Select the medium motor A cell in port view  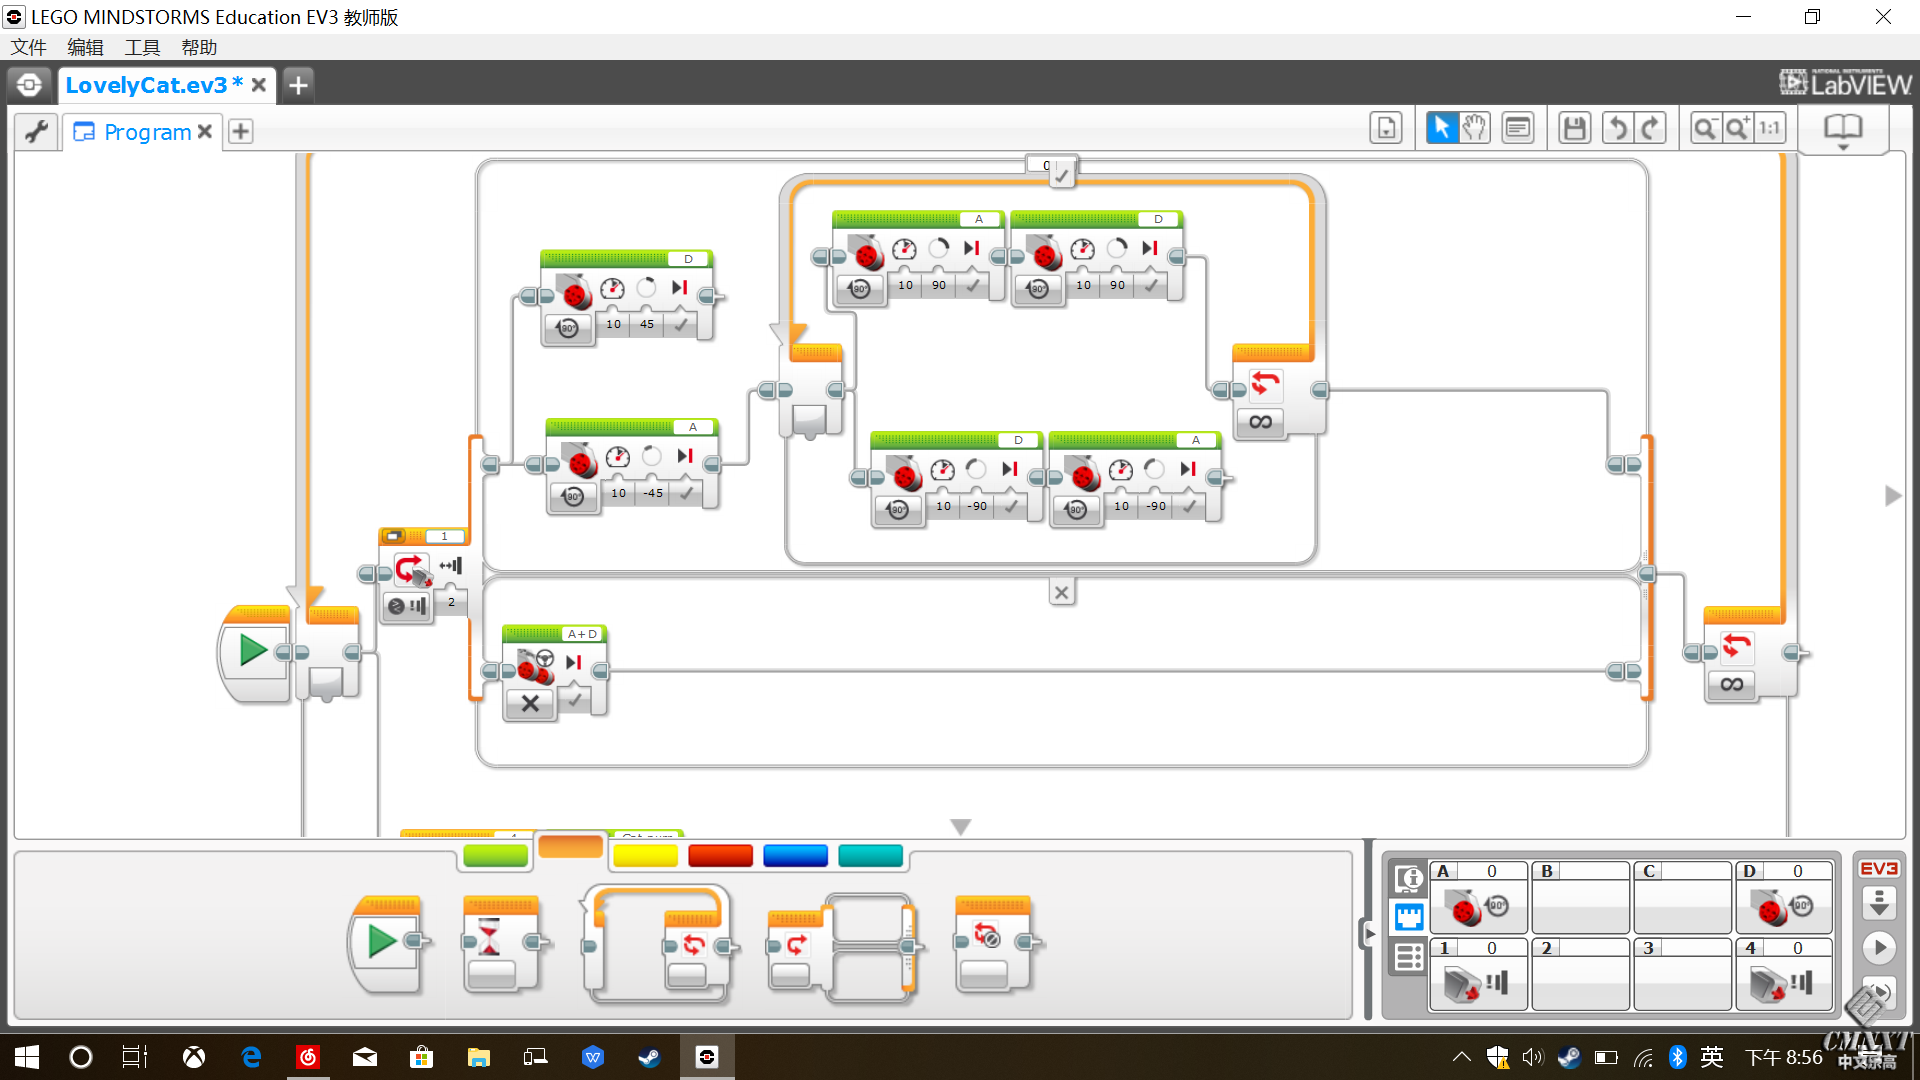pyautogui.click(x=1477, y=896)
